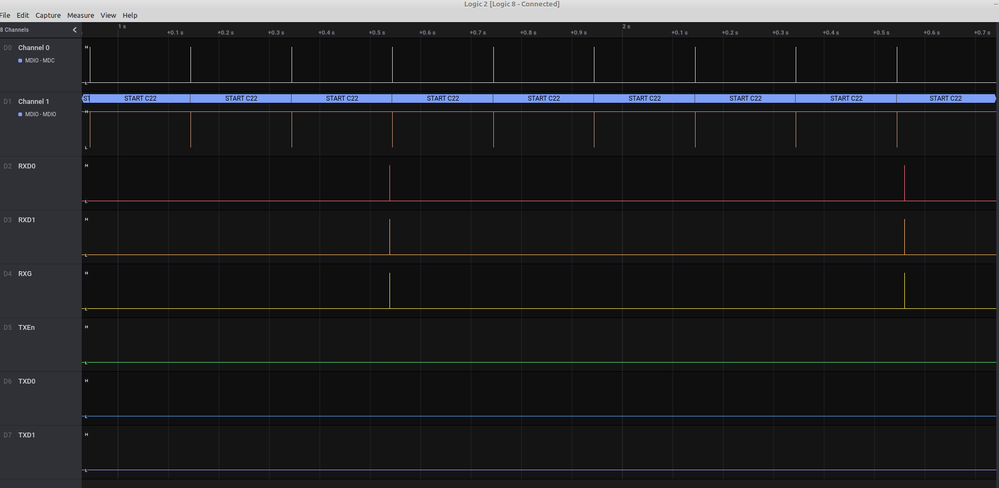Select the Channel 0 label
Image resolution: width=999 pixels, height=488 pixels.
coord(34,48)
